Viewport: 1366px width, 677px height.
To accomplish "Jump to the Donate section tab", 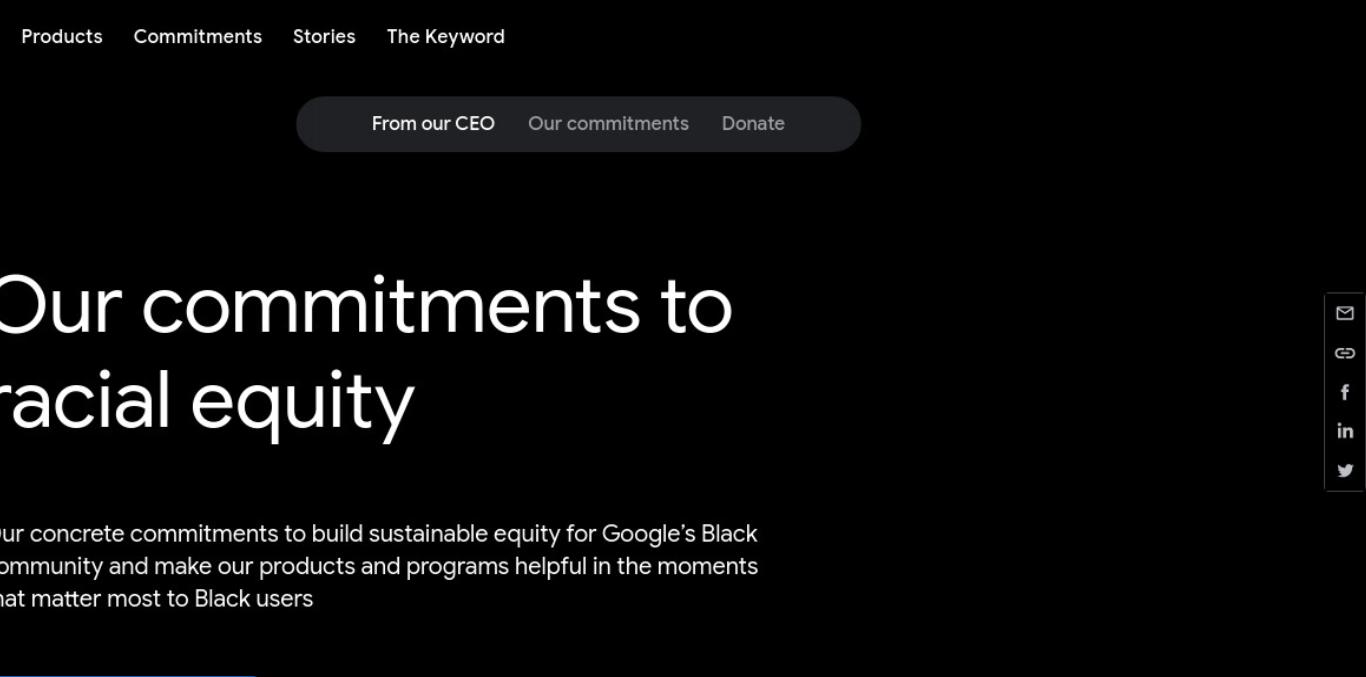I will [753, 124].
